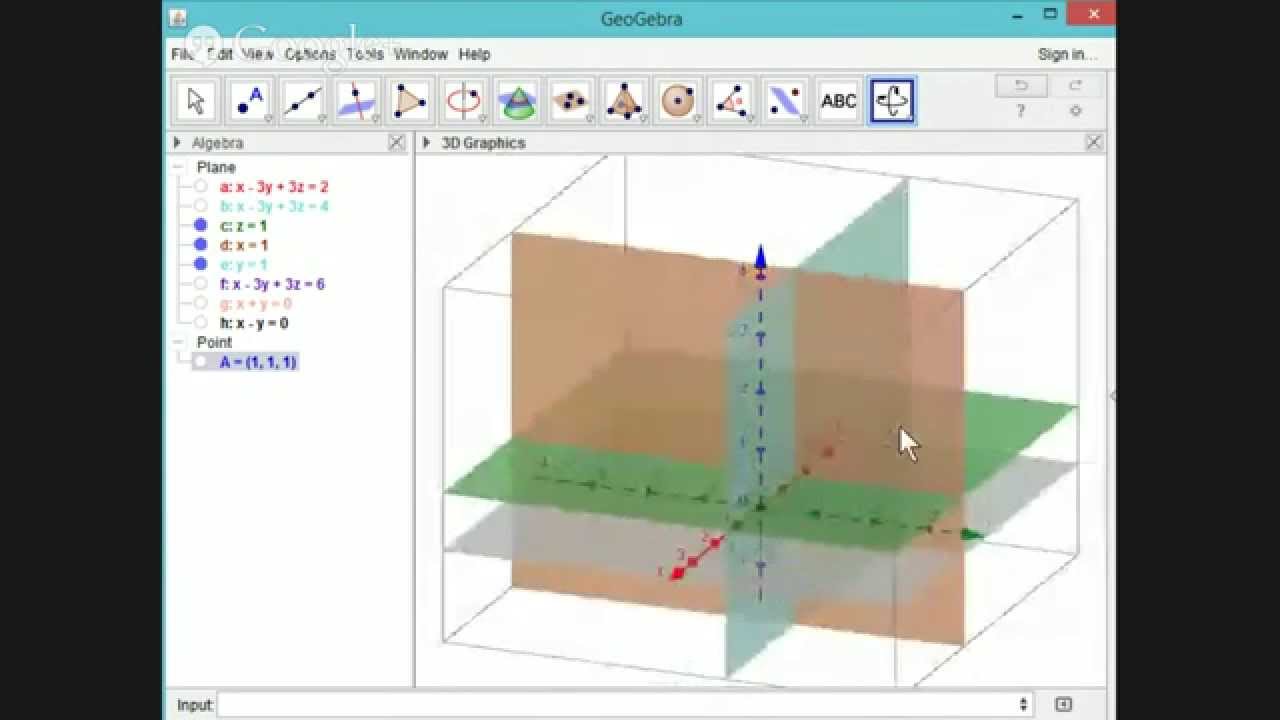Screen dimensions: 1280x720
Task: Select the ABC Text tool
Action: point(839,101)
